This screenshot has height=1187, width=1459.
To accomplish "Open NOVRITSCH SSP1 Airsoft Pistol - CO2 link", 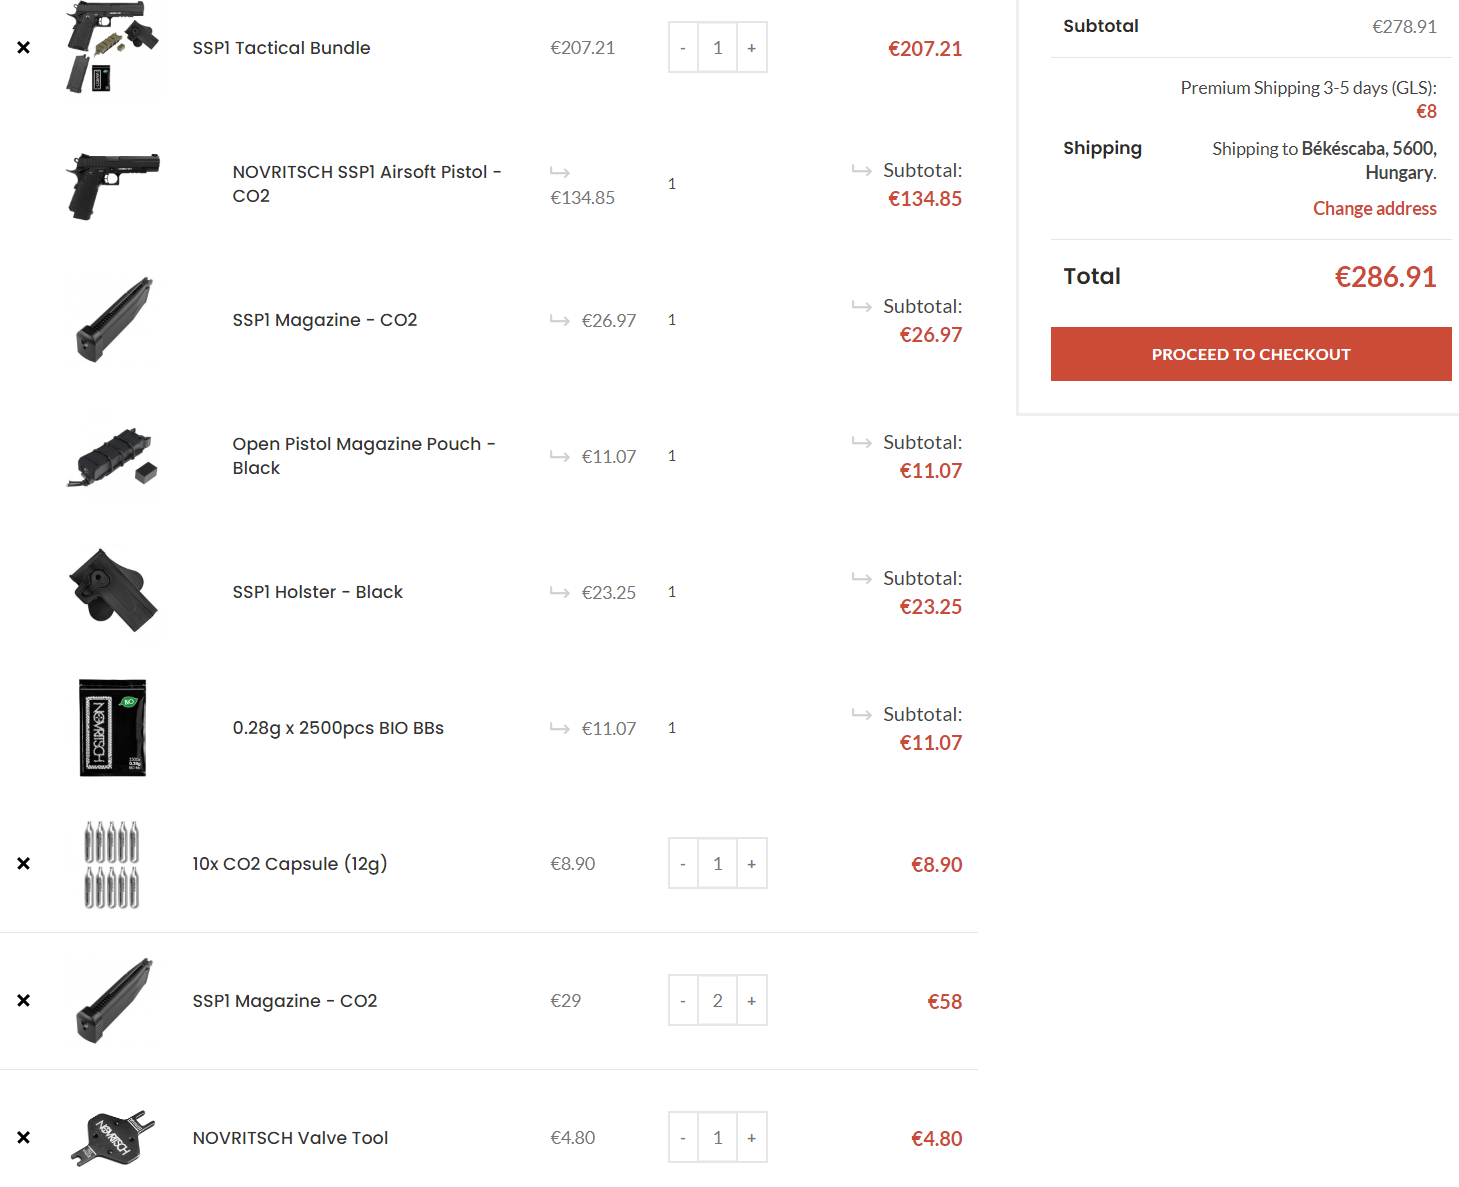I will pos(367,184).
